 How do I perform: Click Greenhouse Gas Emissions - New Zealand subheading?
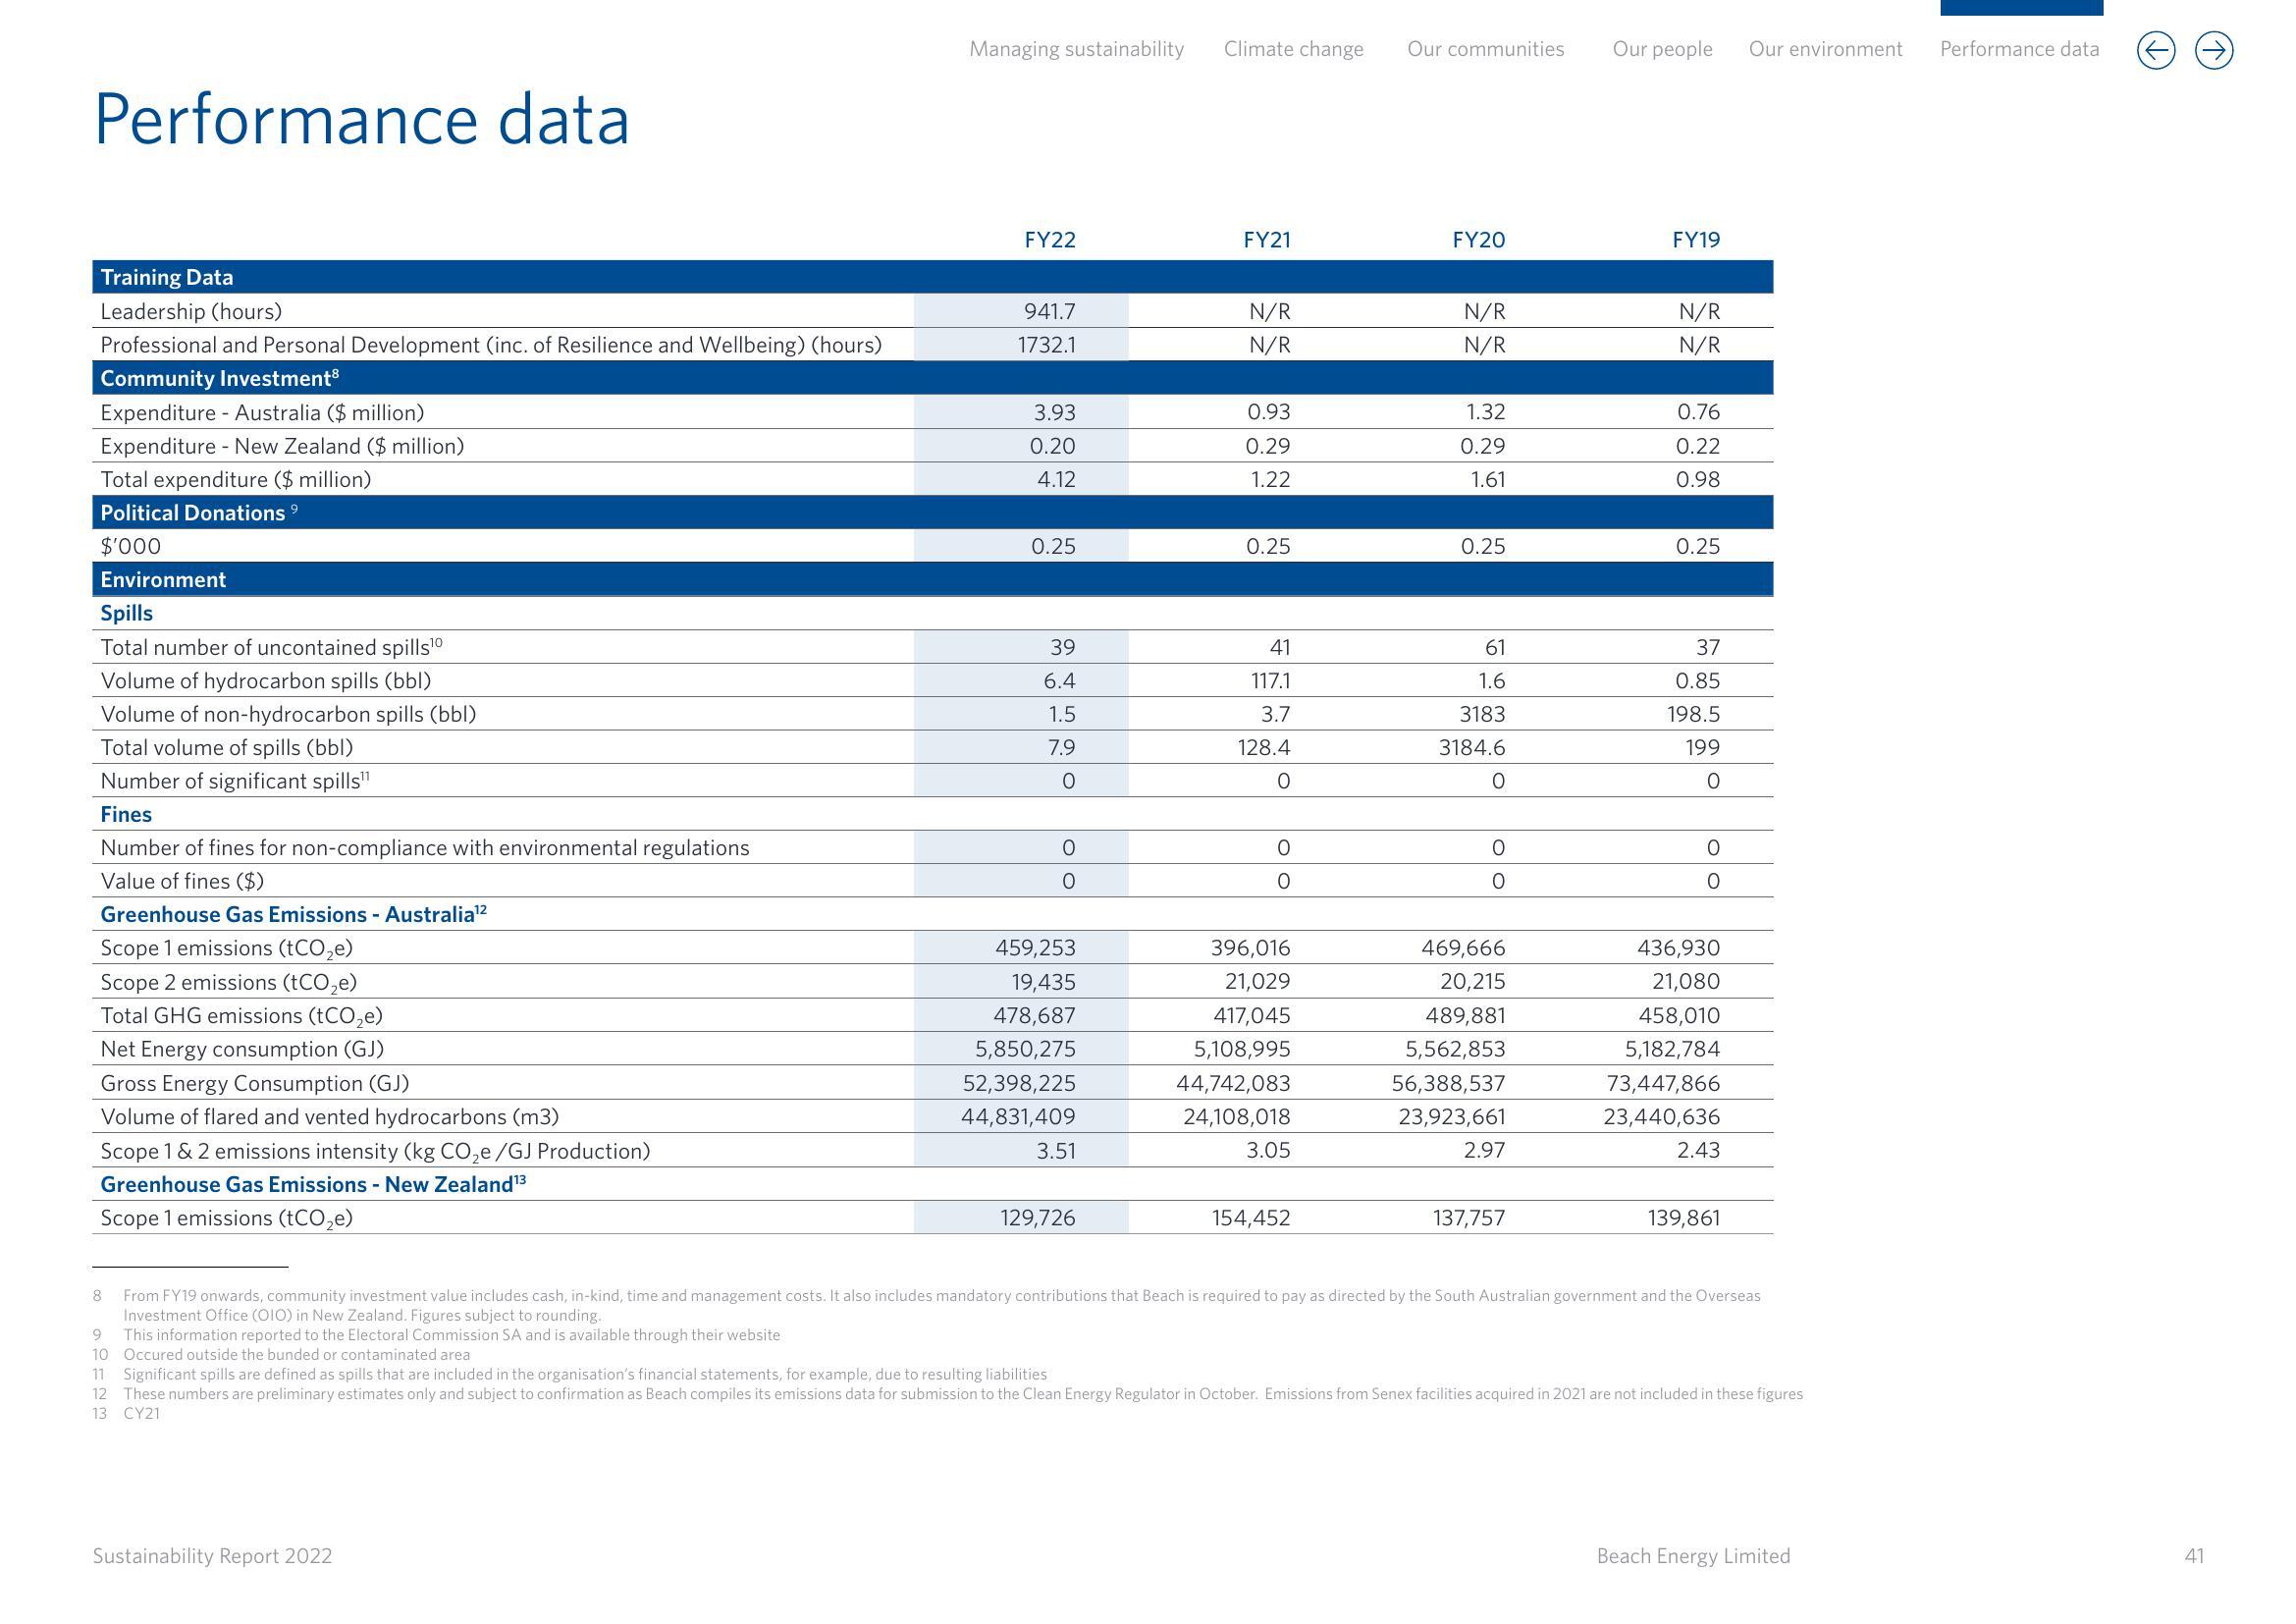tap(313, 1184)
